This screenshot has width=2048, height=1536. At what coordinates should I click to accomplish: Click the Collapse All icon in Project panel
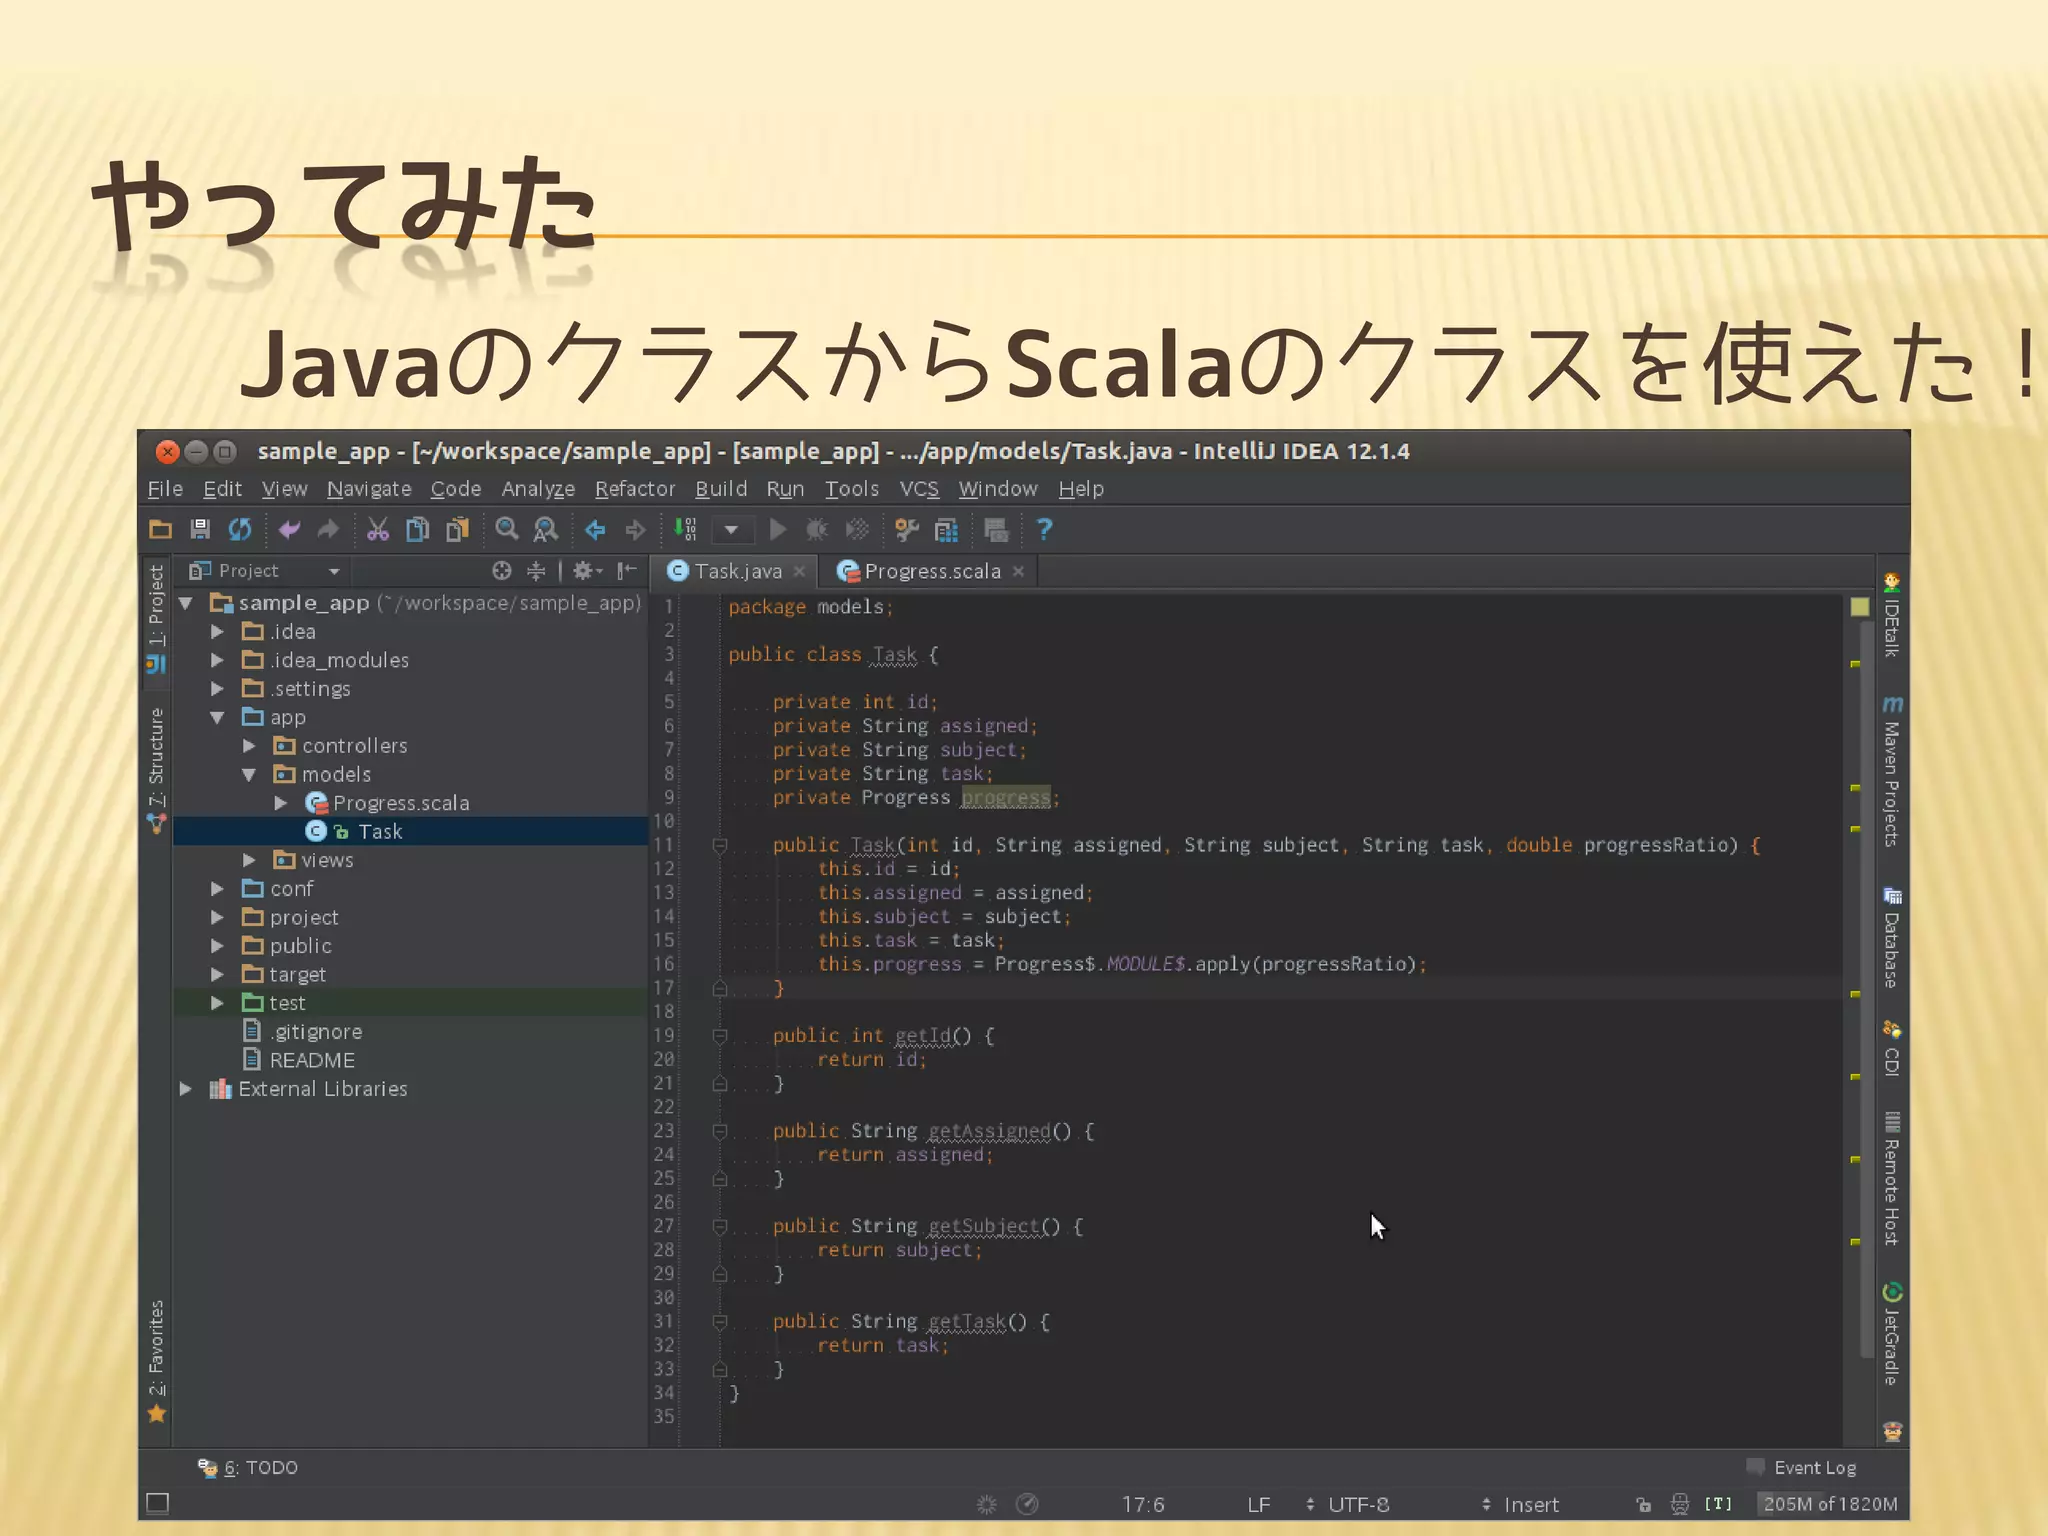(x=536, y=571)
